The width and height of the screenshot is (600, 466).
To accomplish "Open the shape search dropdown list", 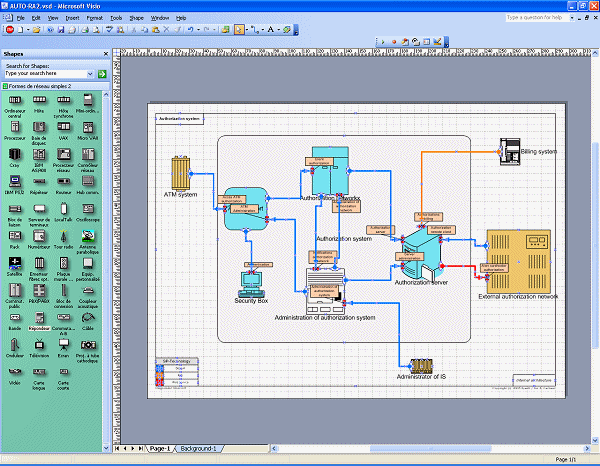I will pos(90,74).
